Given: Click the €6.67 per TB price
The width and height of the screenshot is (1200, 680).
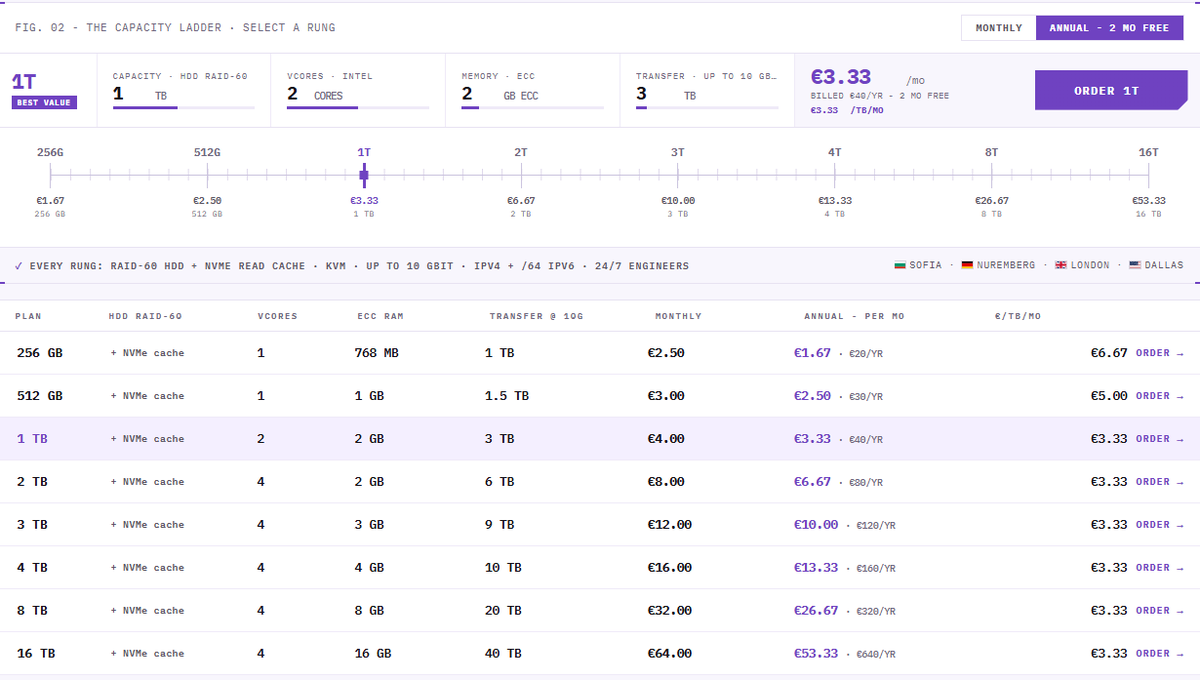Looking at the screenshot, I should tap(1109, 353).
